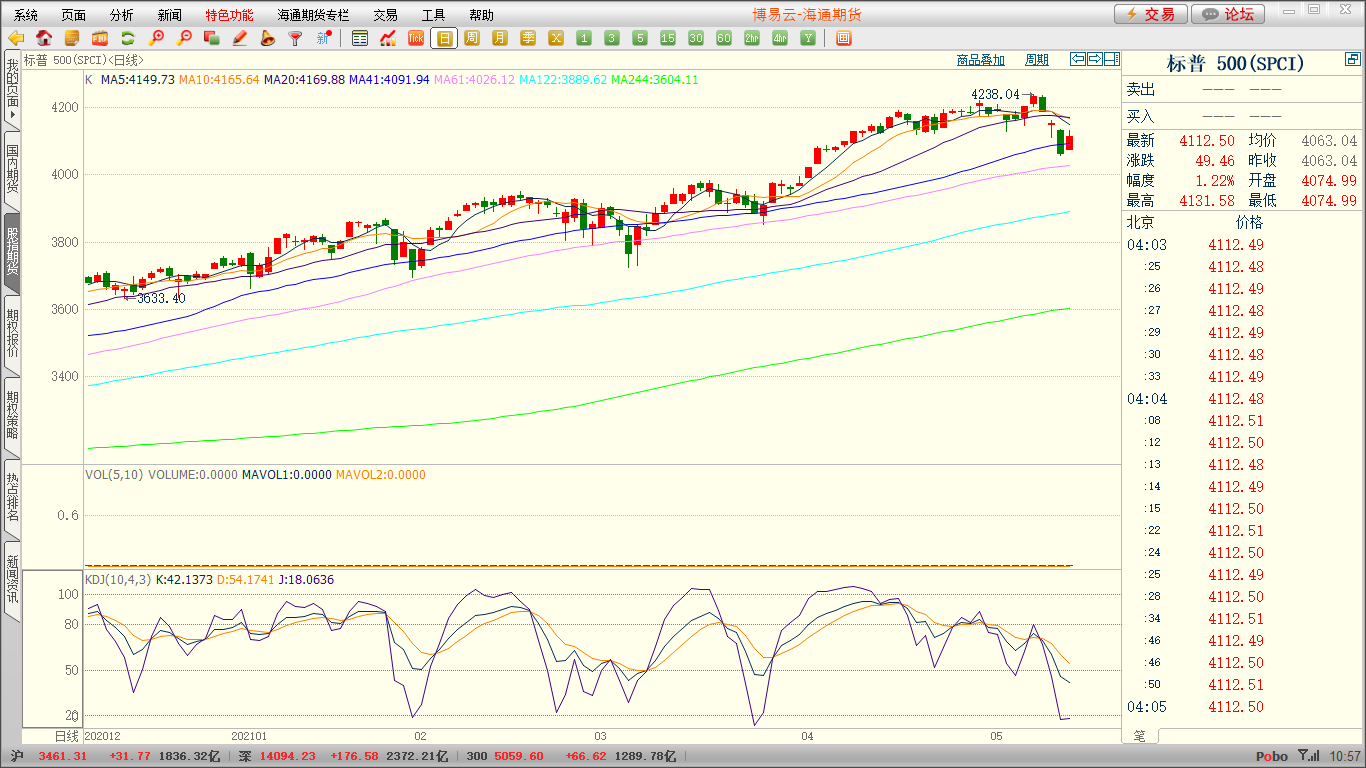Select the 1-minute period button
Viewport: 1366px width, 768px height.
click(584, 38)
